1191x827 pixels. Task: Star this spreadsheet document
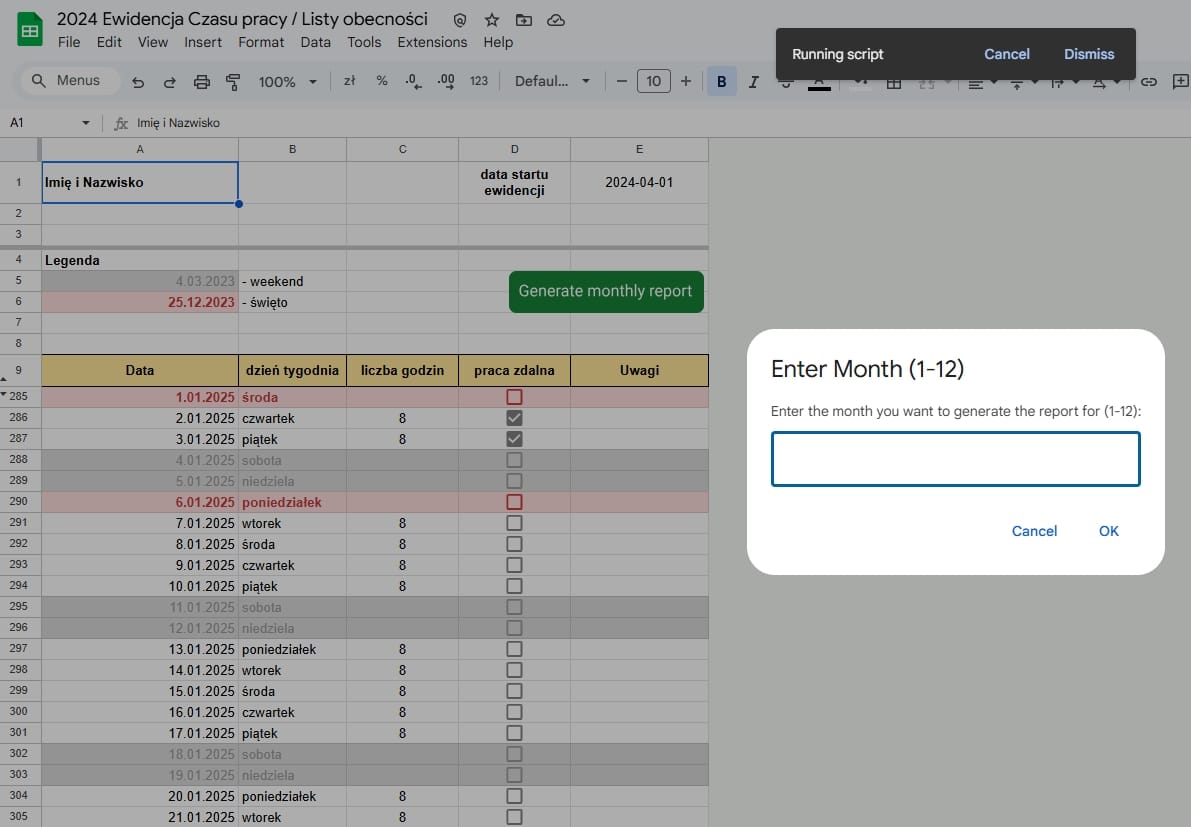(x=492, y=20)
